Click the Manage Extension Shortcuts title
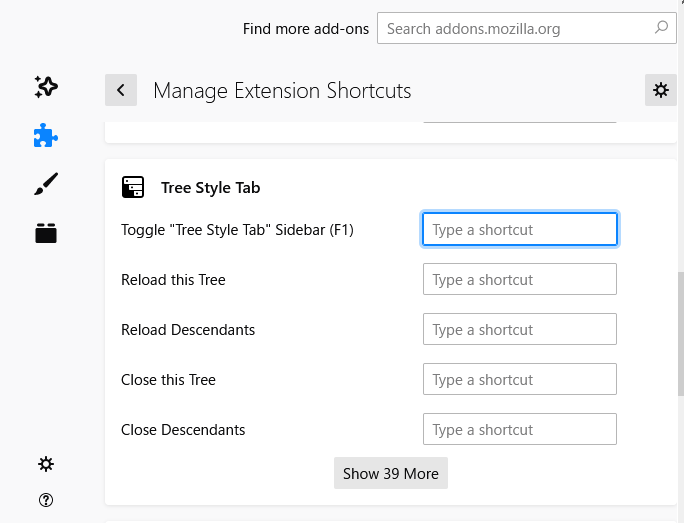Viewport: 684px width, 523px height. [282, 91]
